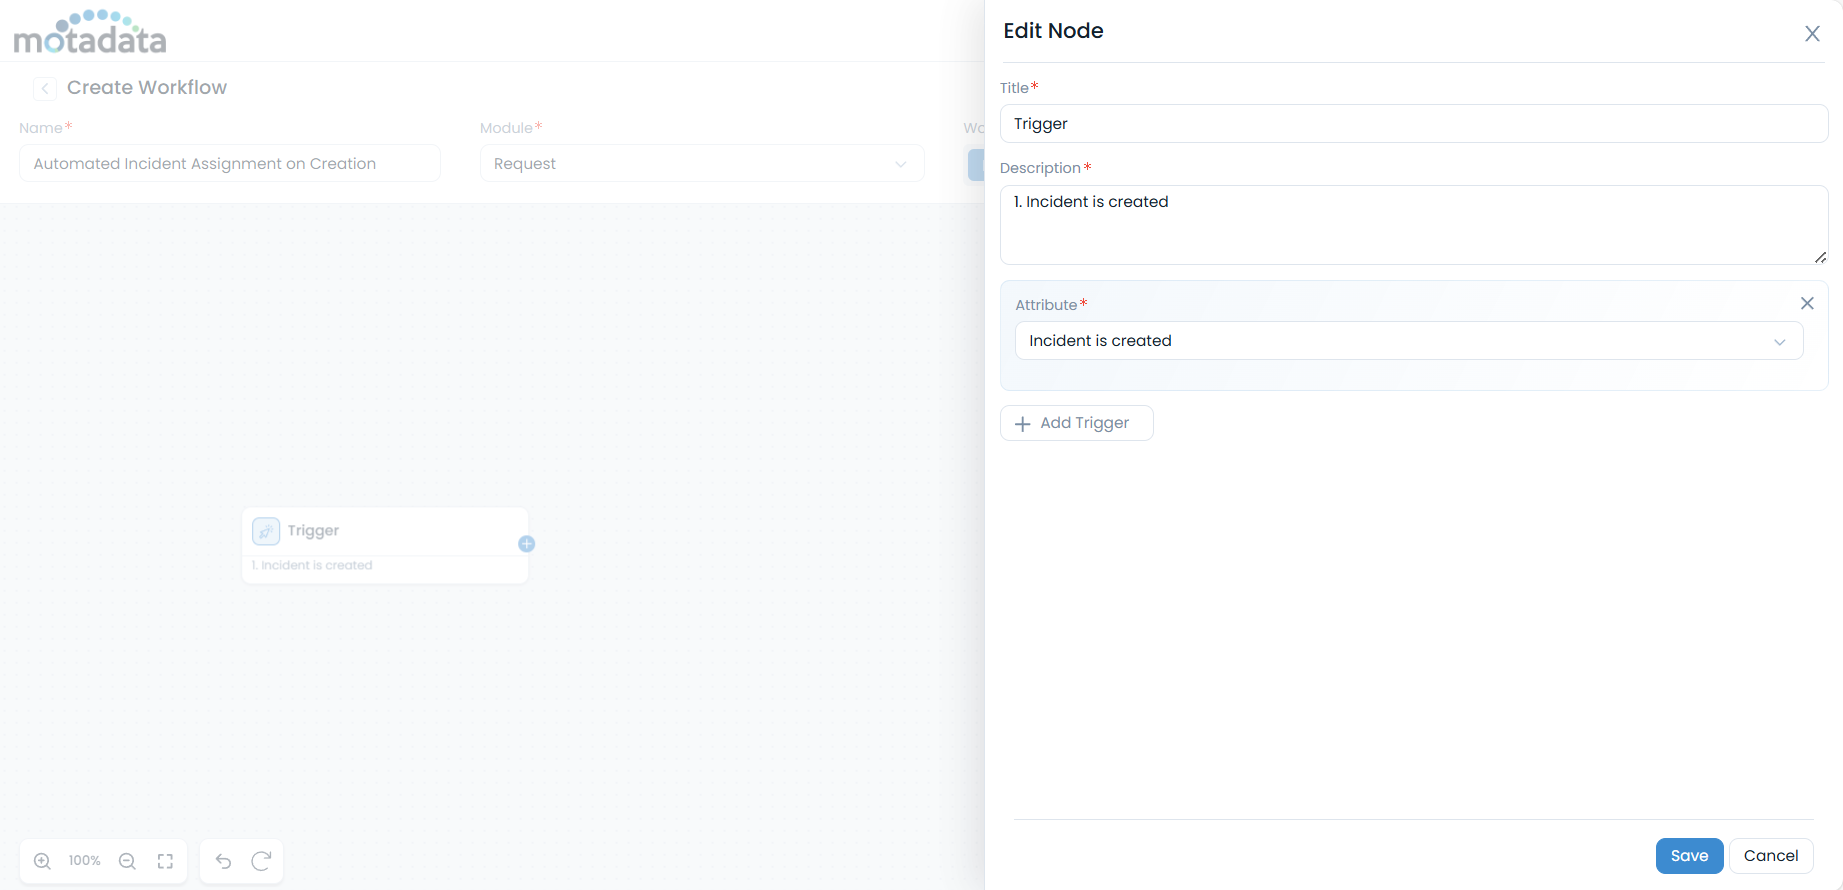
Task: Close the Edit Node panel
Action: 1811,34
